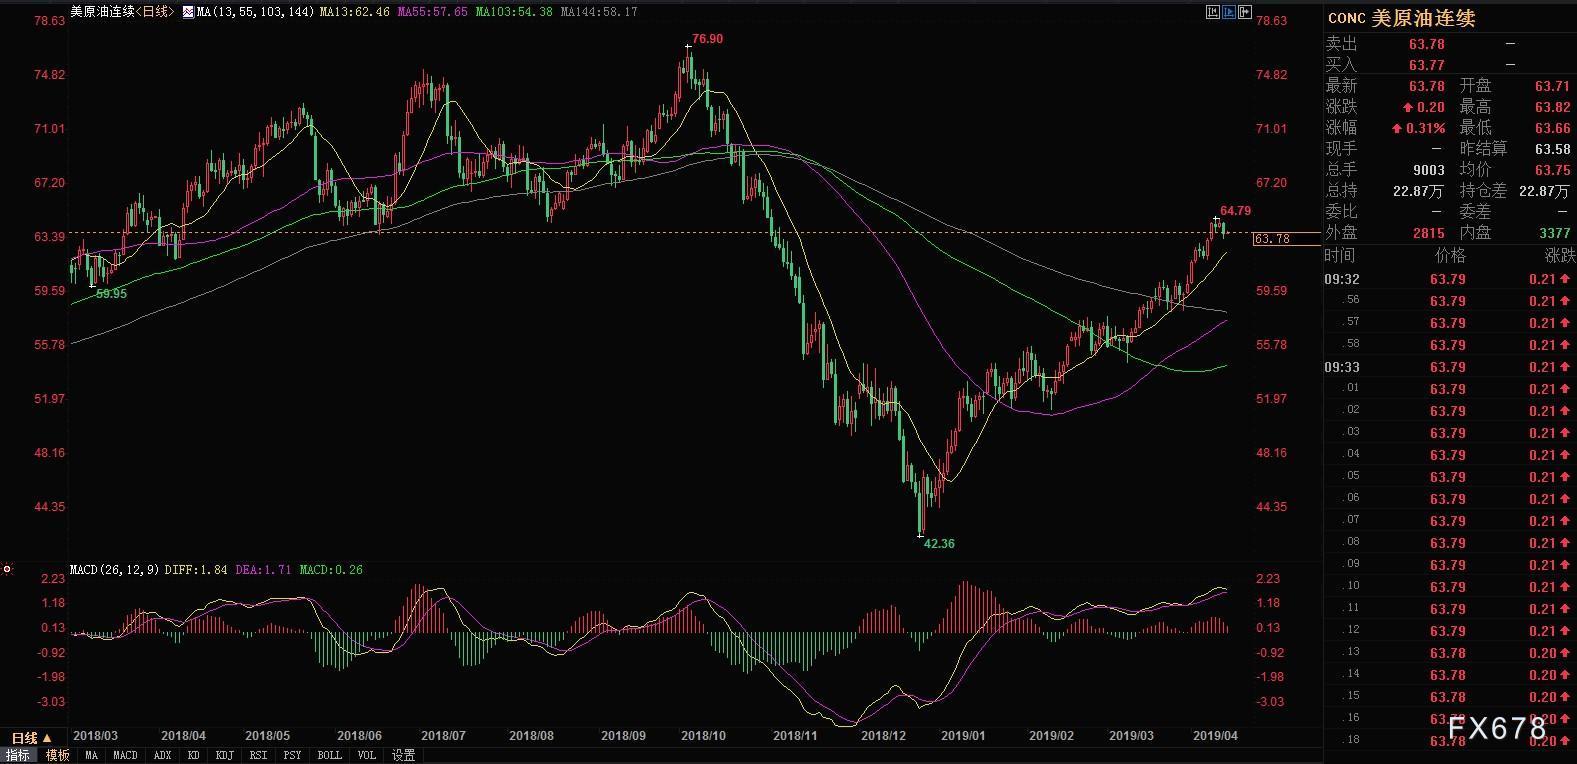
Task: Click the 09:33 tick row
Action: 1450,367
